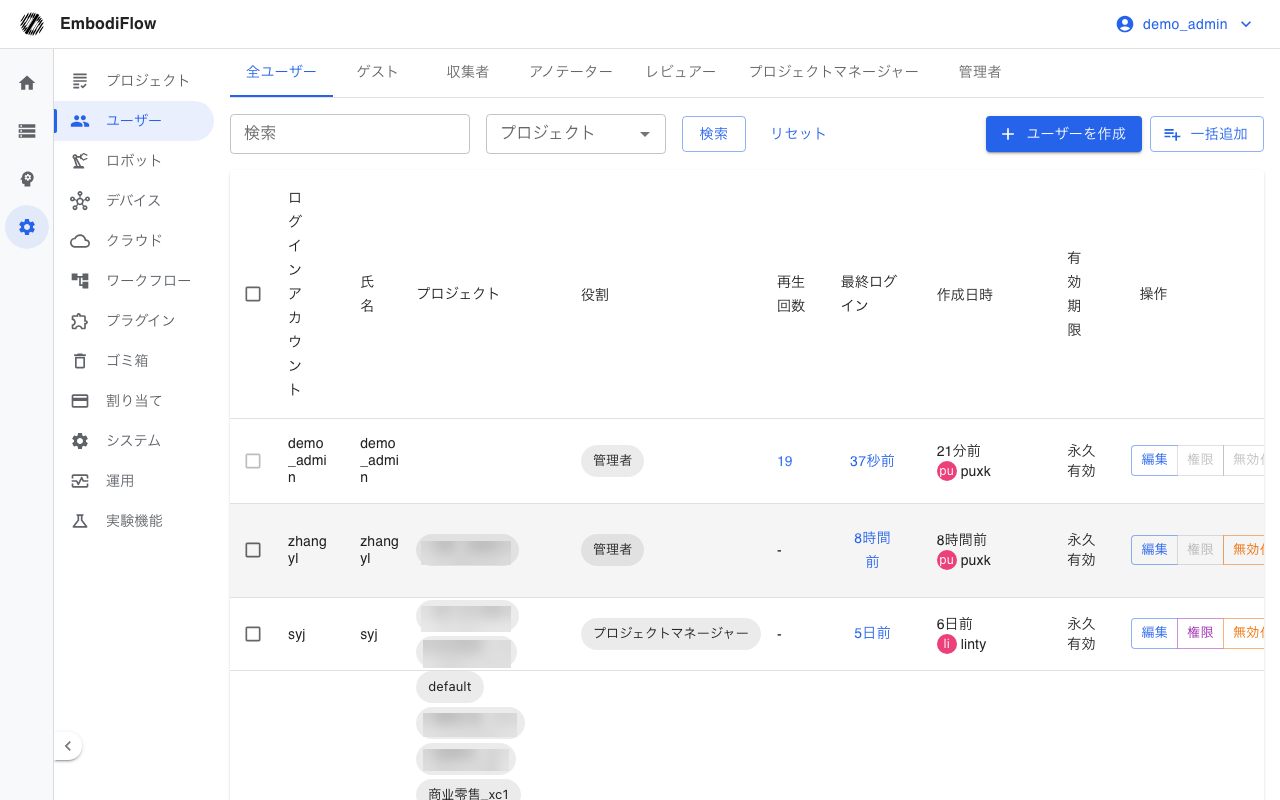Click linty avatar in syj row
Image resolution: width=1280 pixels, height=800 pixels.
[947, 644]
